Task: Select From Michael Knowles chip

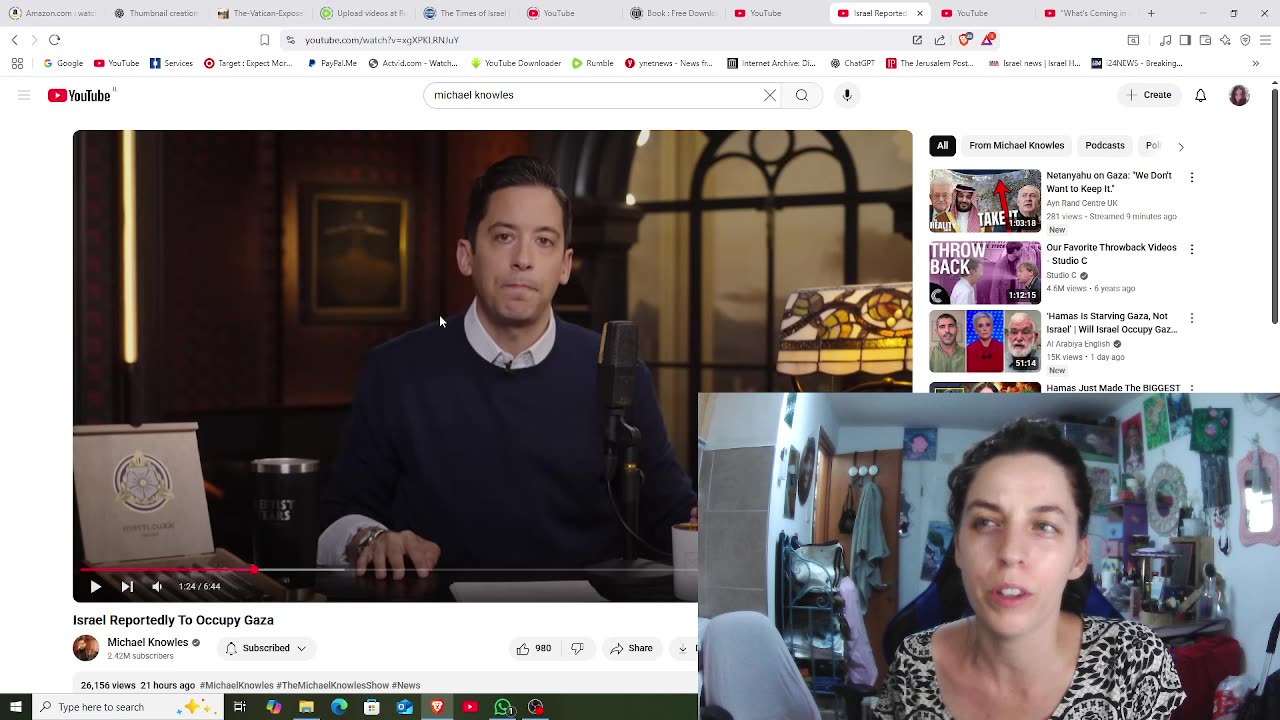Action: 1016,145
